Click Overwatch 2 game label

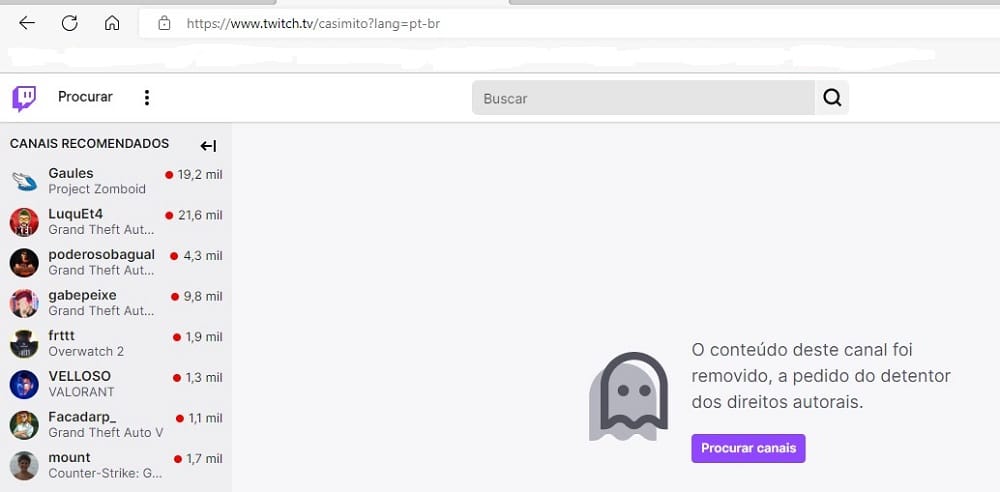[86, 352]
